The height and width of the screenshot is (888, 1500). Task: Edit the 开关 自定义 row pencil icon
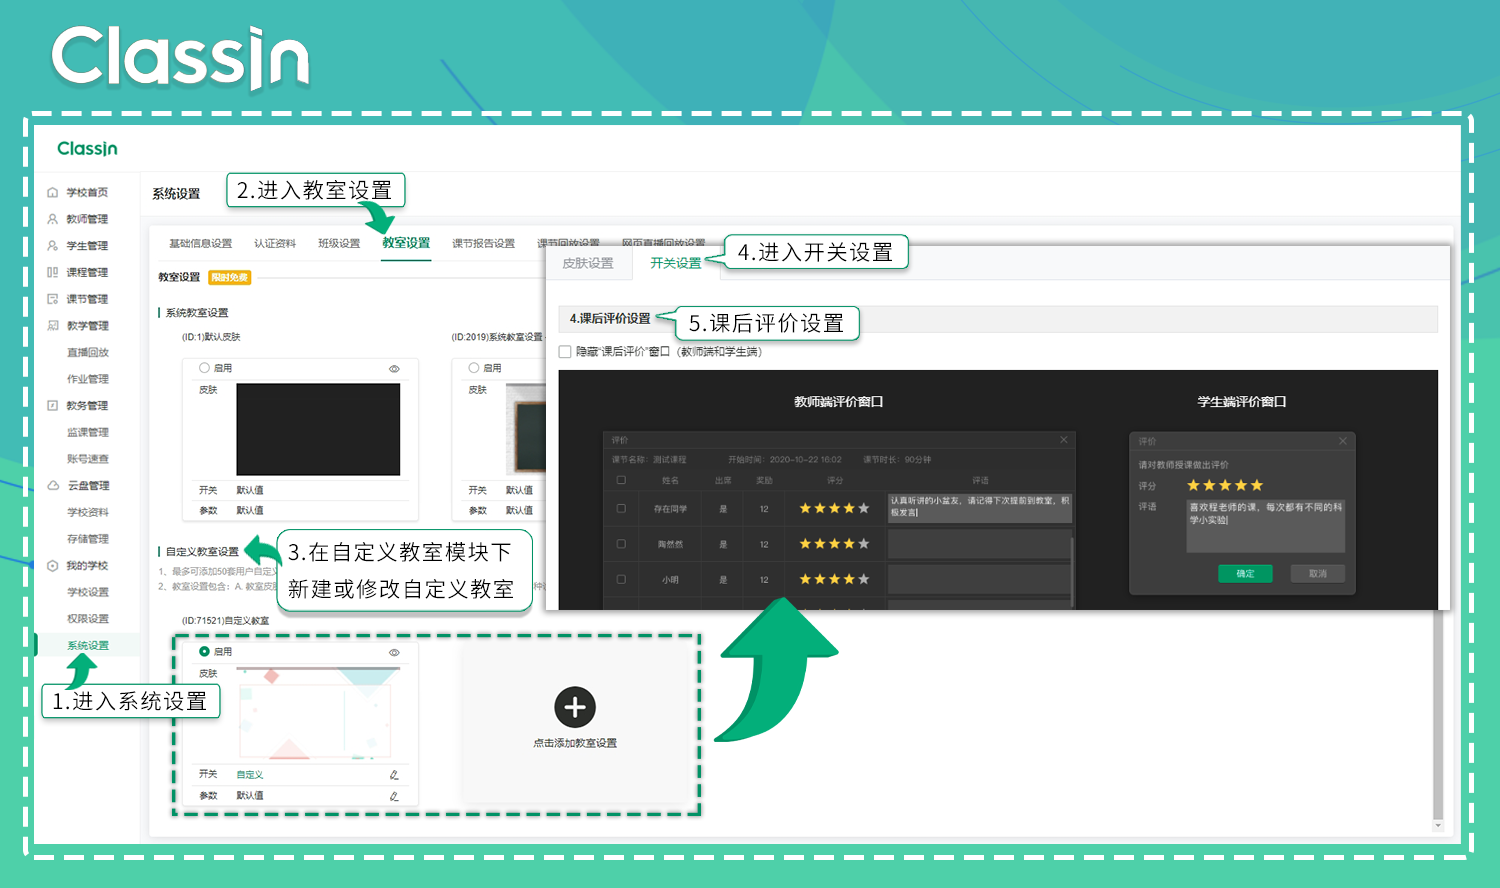[x=394, y=775]
